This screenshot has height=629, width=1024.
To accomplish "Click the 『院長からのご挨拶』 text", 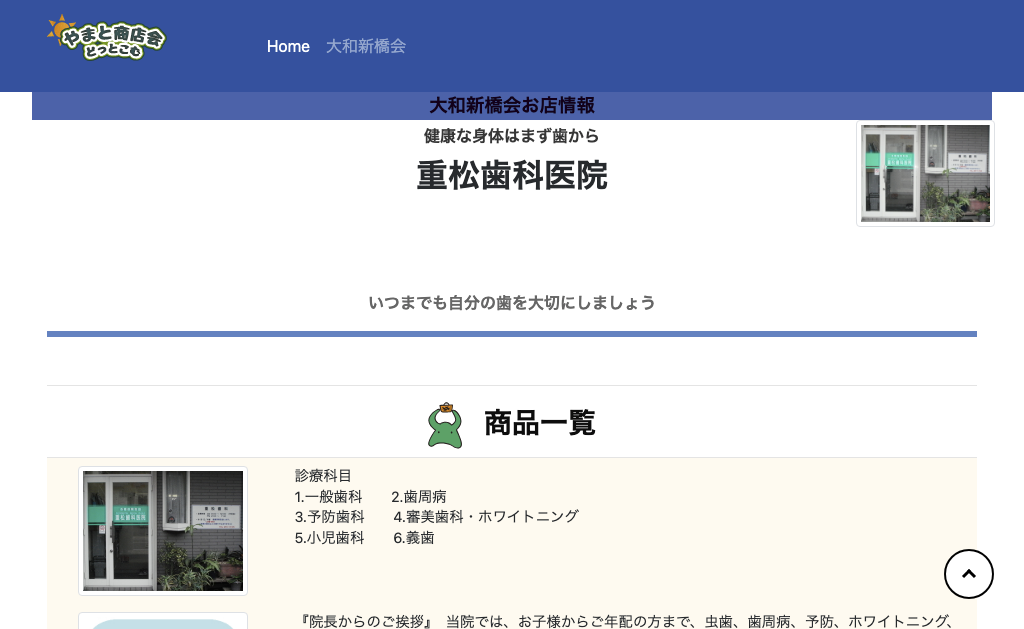I will (x=366, y=621).
